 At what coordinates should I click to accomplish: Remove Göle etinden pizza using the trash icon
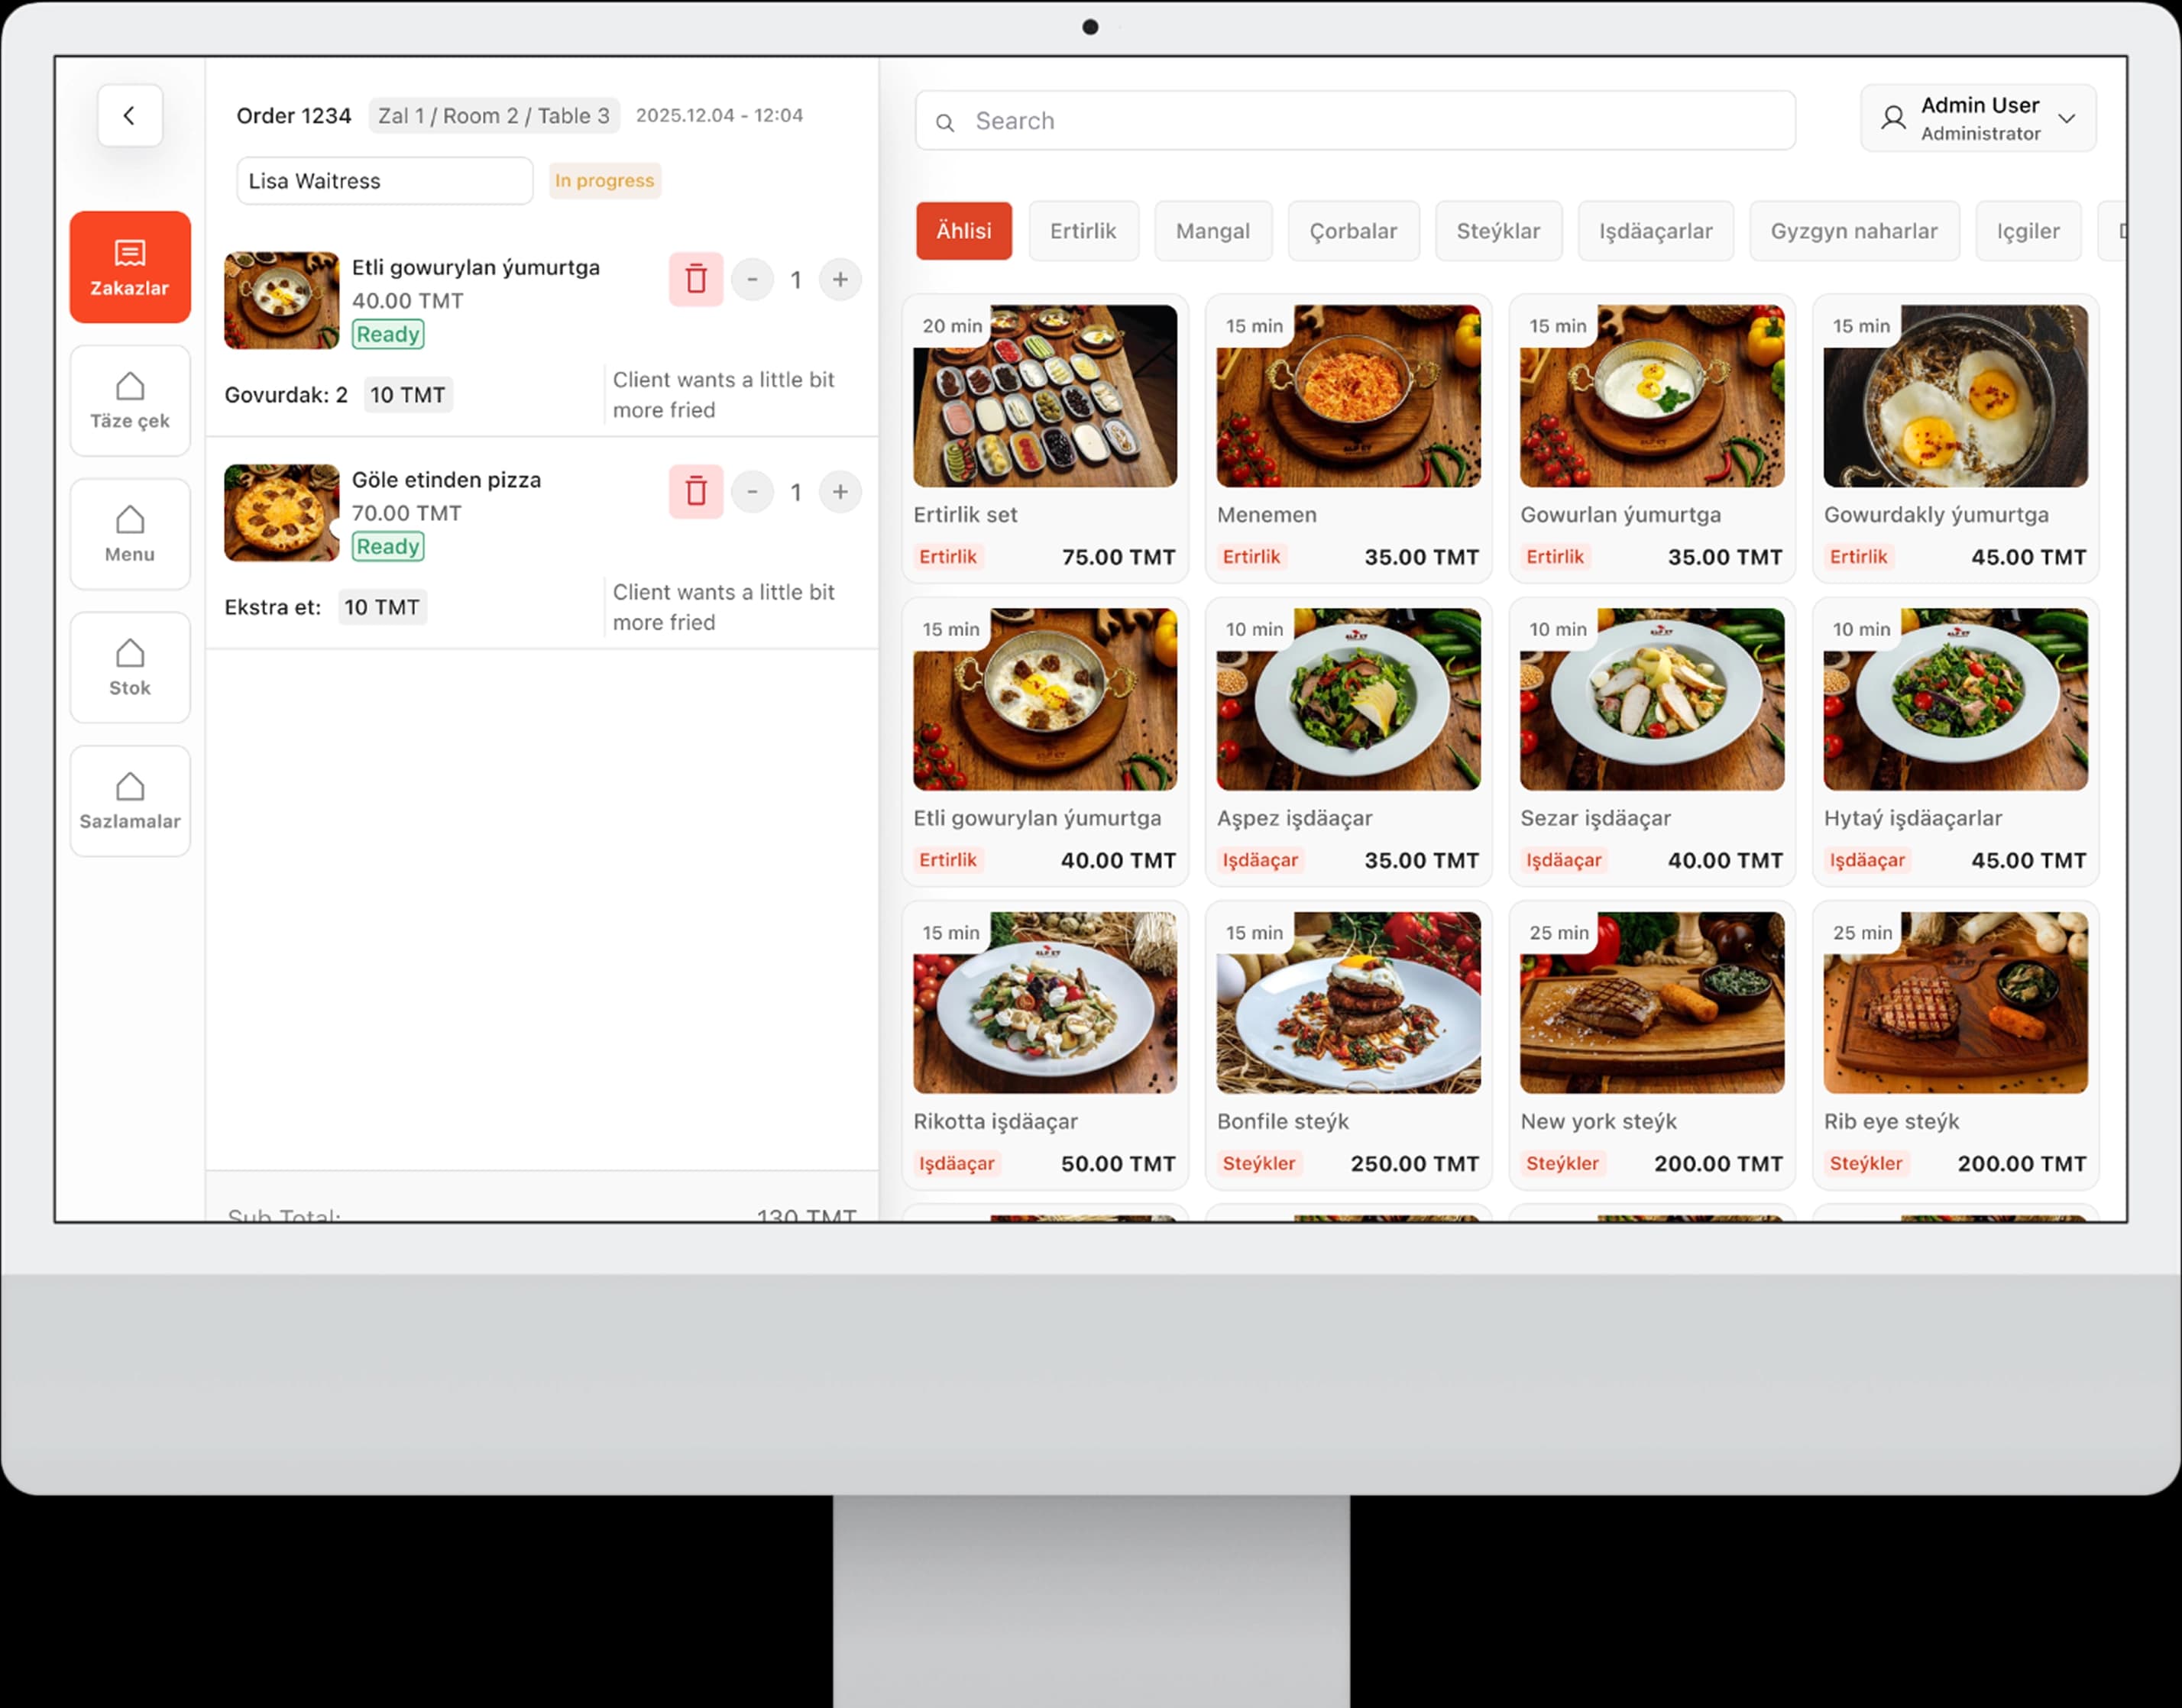[696, 492]
